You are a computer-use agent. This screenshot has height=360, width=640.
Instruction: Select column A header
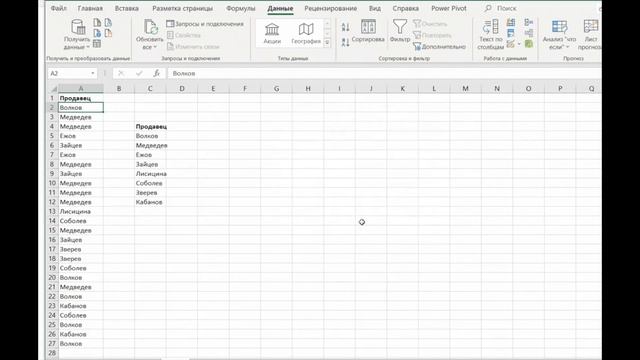pyautogui.click(x=81, y=89)
